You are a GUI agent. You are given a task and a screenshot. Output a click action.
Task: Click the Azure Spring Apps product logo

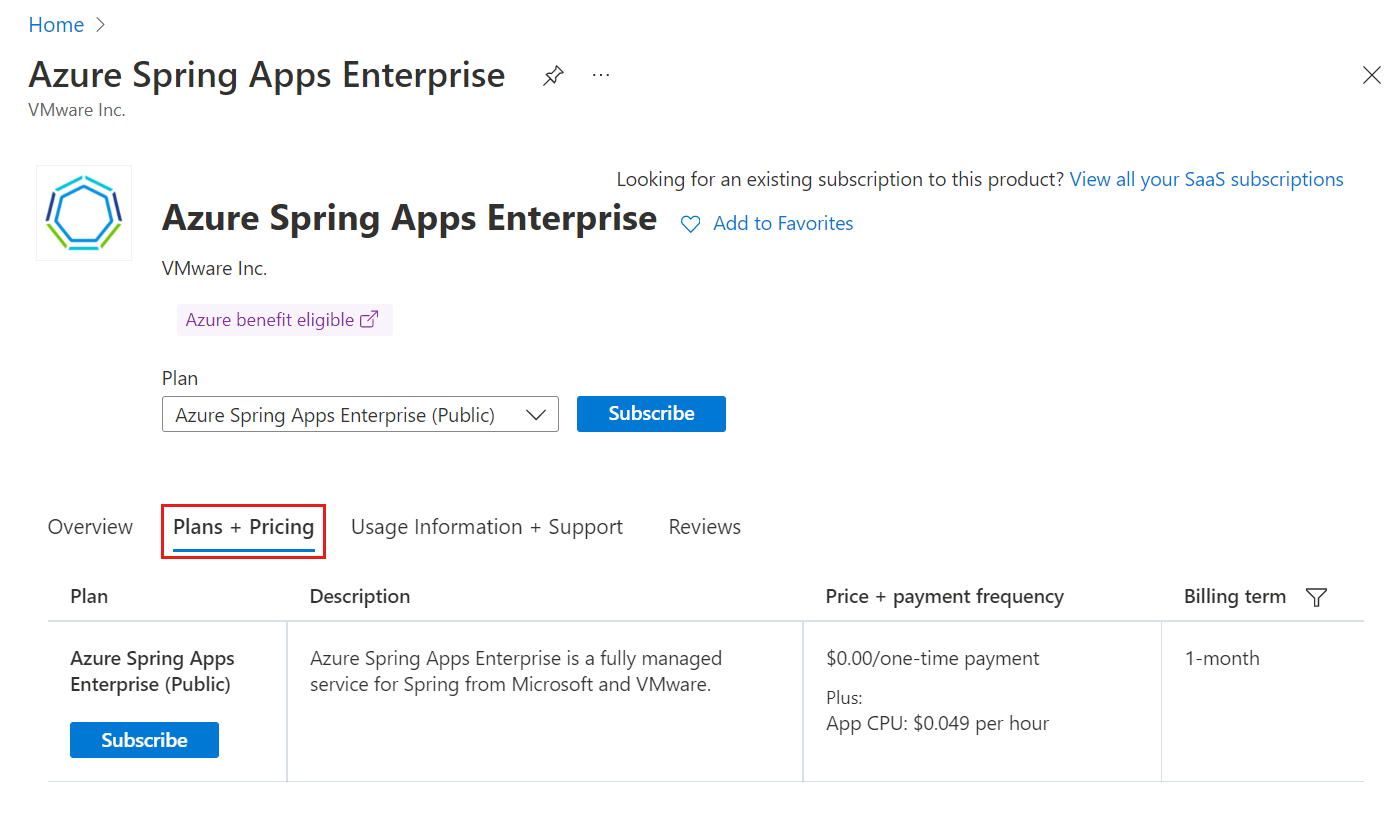[x=84, y=213]
